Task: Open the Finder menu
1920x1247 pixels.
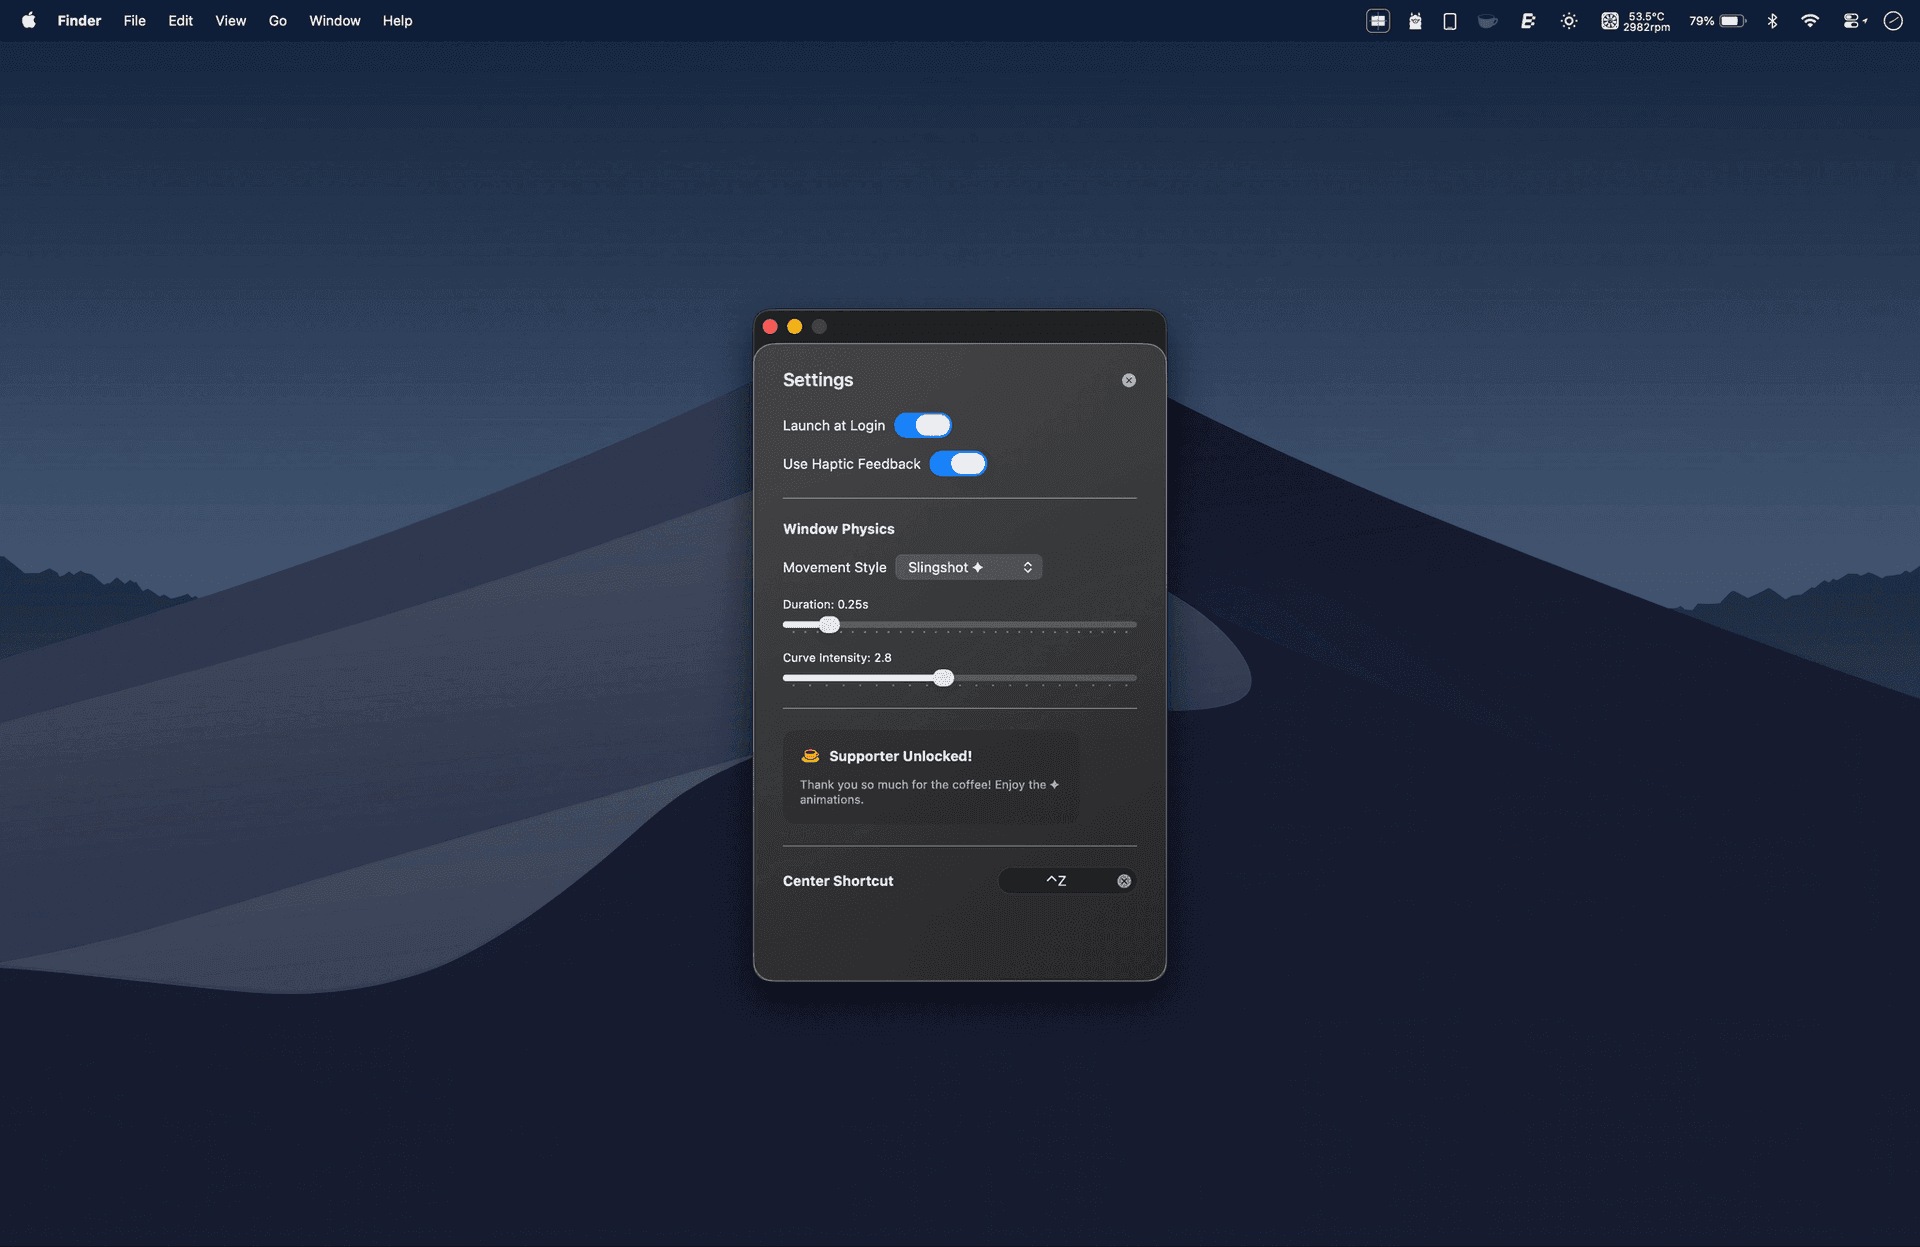Action: [x=79, y=20]
